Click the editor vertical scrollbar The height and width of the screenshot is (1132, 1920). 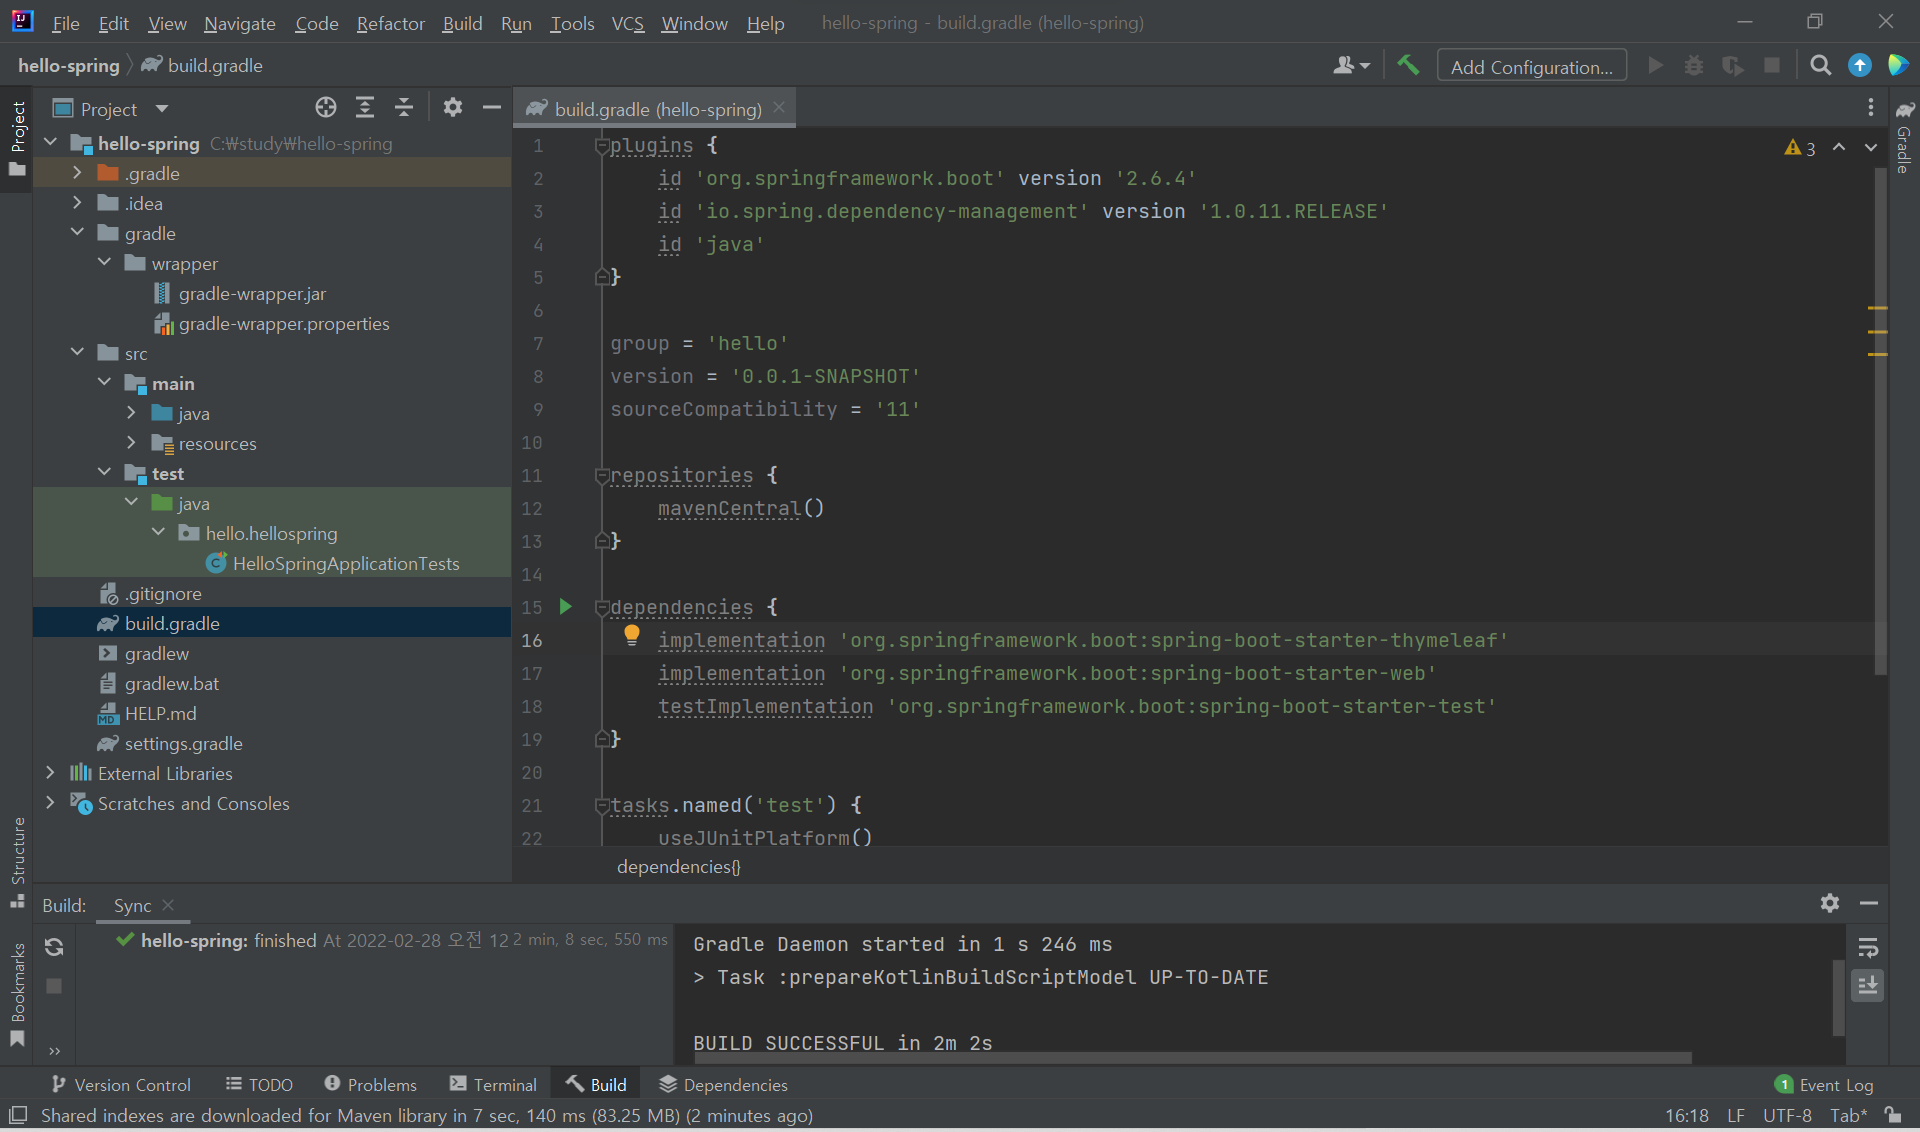[1879, 420]
